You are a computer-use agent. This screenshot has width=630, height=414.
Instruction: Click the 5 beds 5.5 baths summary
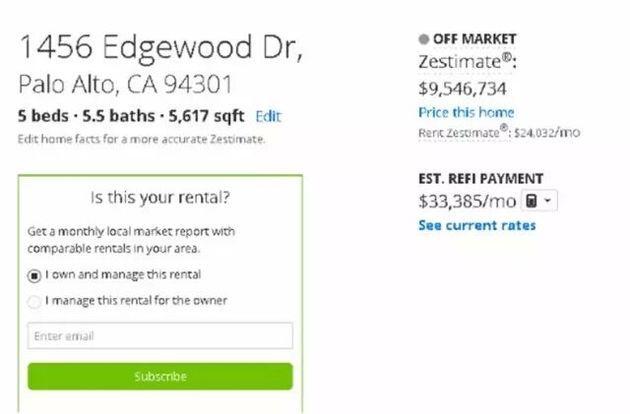(132, 116)
